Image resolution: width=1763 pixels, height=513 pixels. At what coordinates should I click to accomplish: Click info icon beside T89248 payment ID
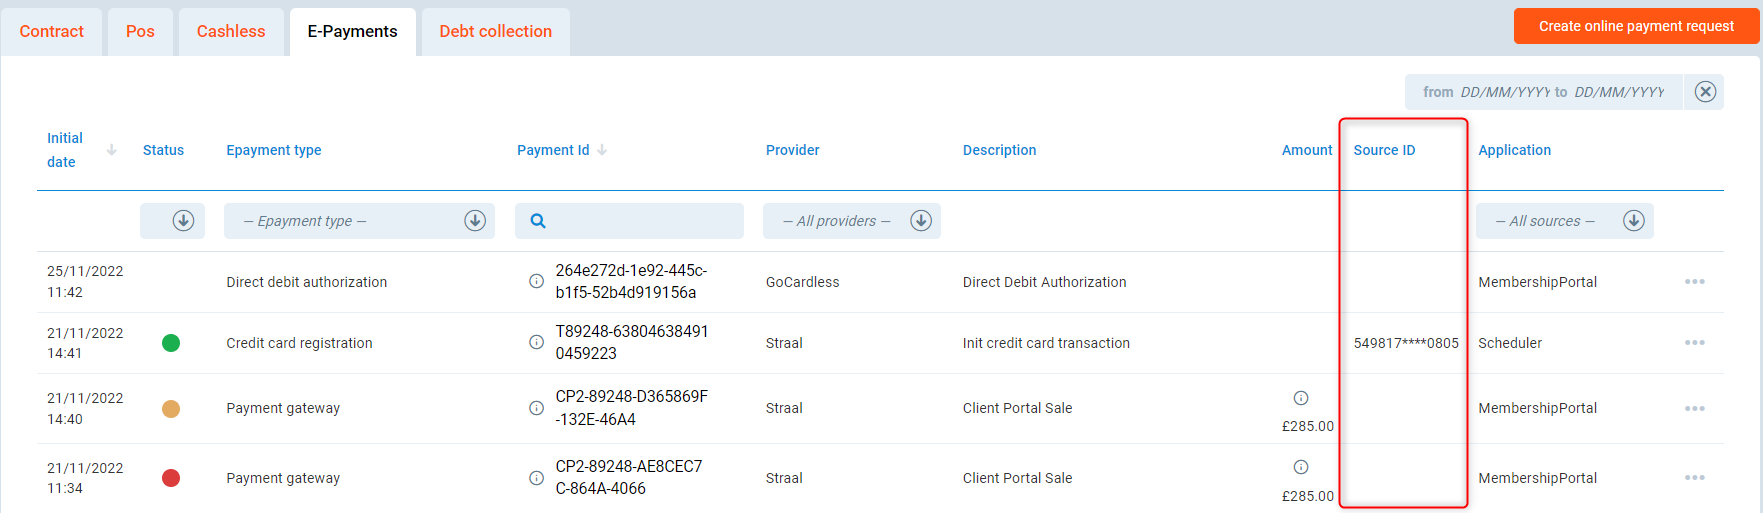(x=536, y=342)
